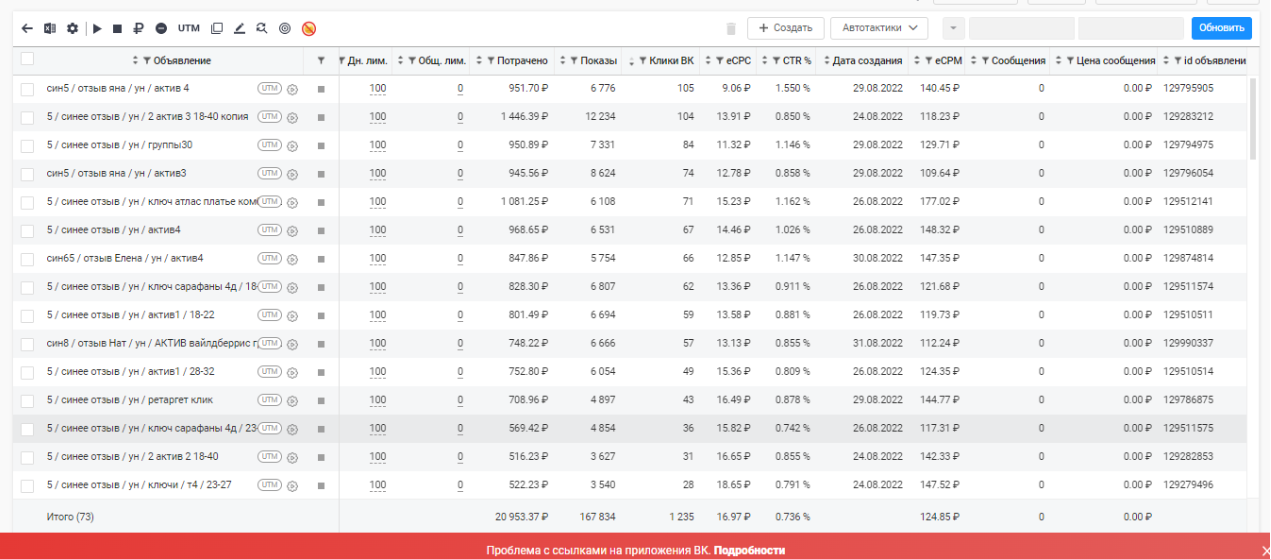Click the Создать button

pyautogui.click(x=786, y=28)
